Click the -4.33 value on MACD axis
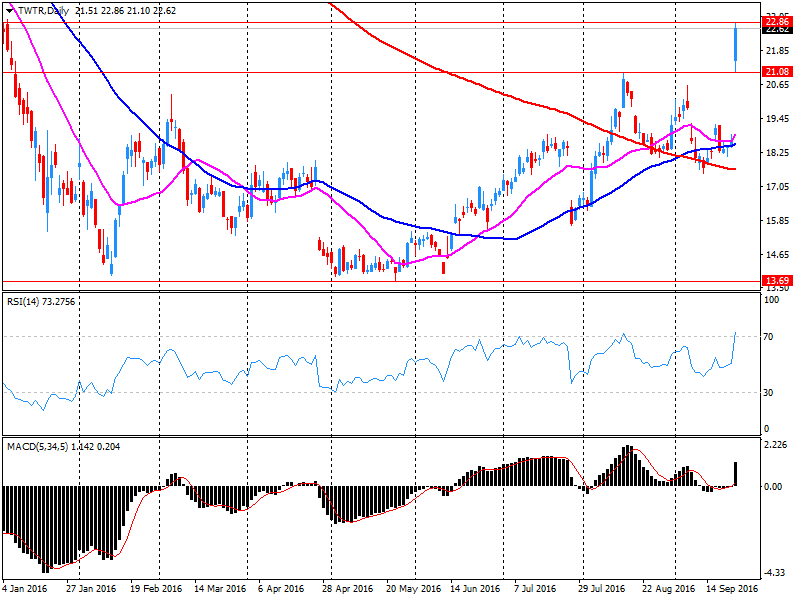This screenshot has height=600, width=800. 776,573
